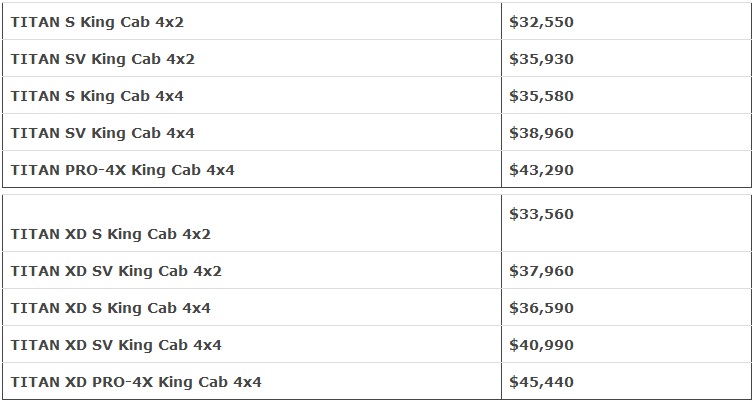Select the $35,580 price cell
Screen dimensions: 754x401
click(x=541, y=96)
